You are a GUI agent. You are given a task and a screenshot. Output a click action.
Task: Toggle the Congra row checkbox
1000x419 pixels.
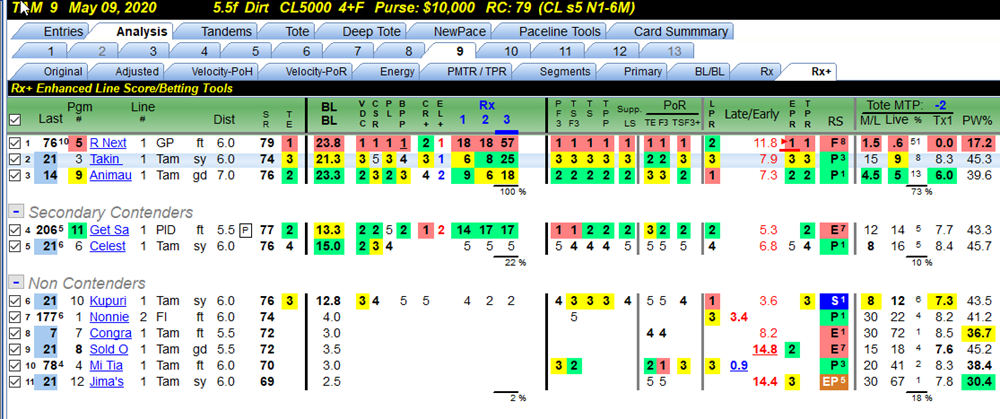pyautogui.click(x=15, y=333)
